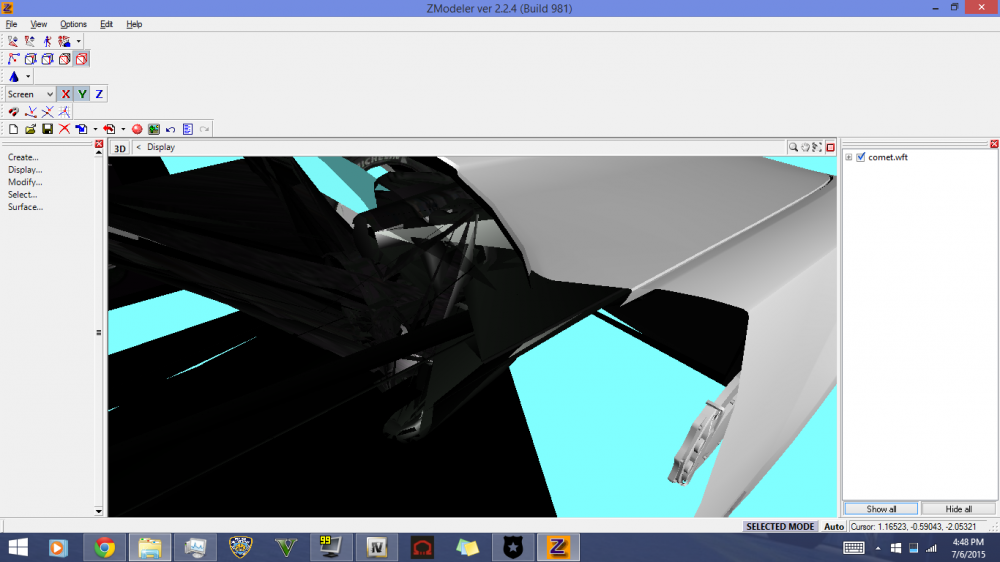Viewport: 1000px width, 562px height.
Task: Open the Screen axis combo box
Action: (30, 94)
